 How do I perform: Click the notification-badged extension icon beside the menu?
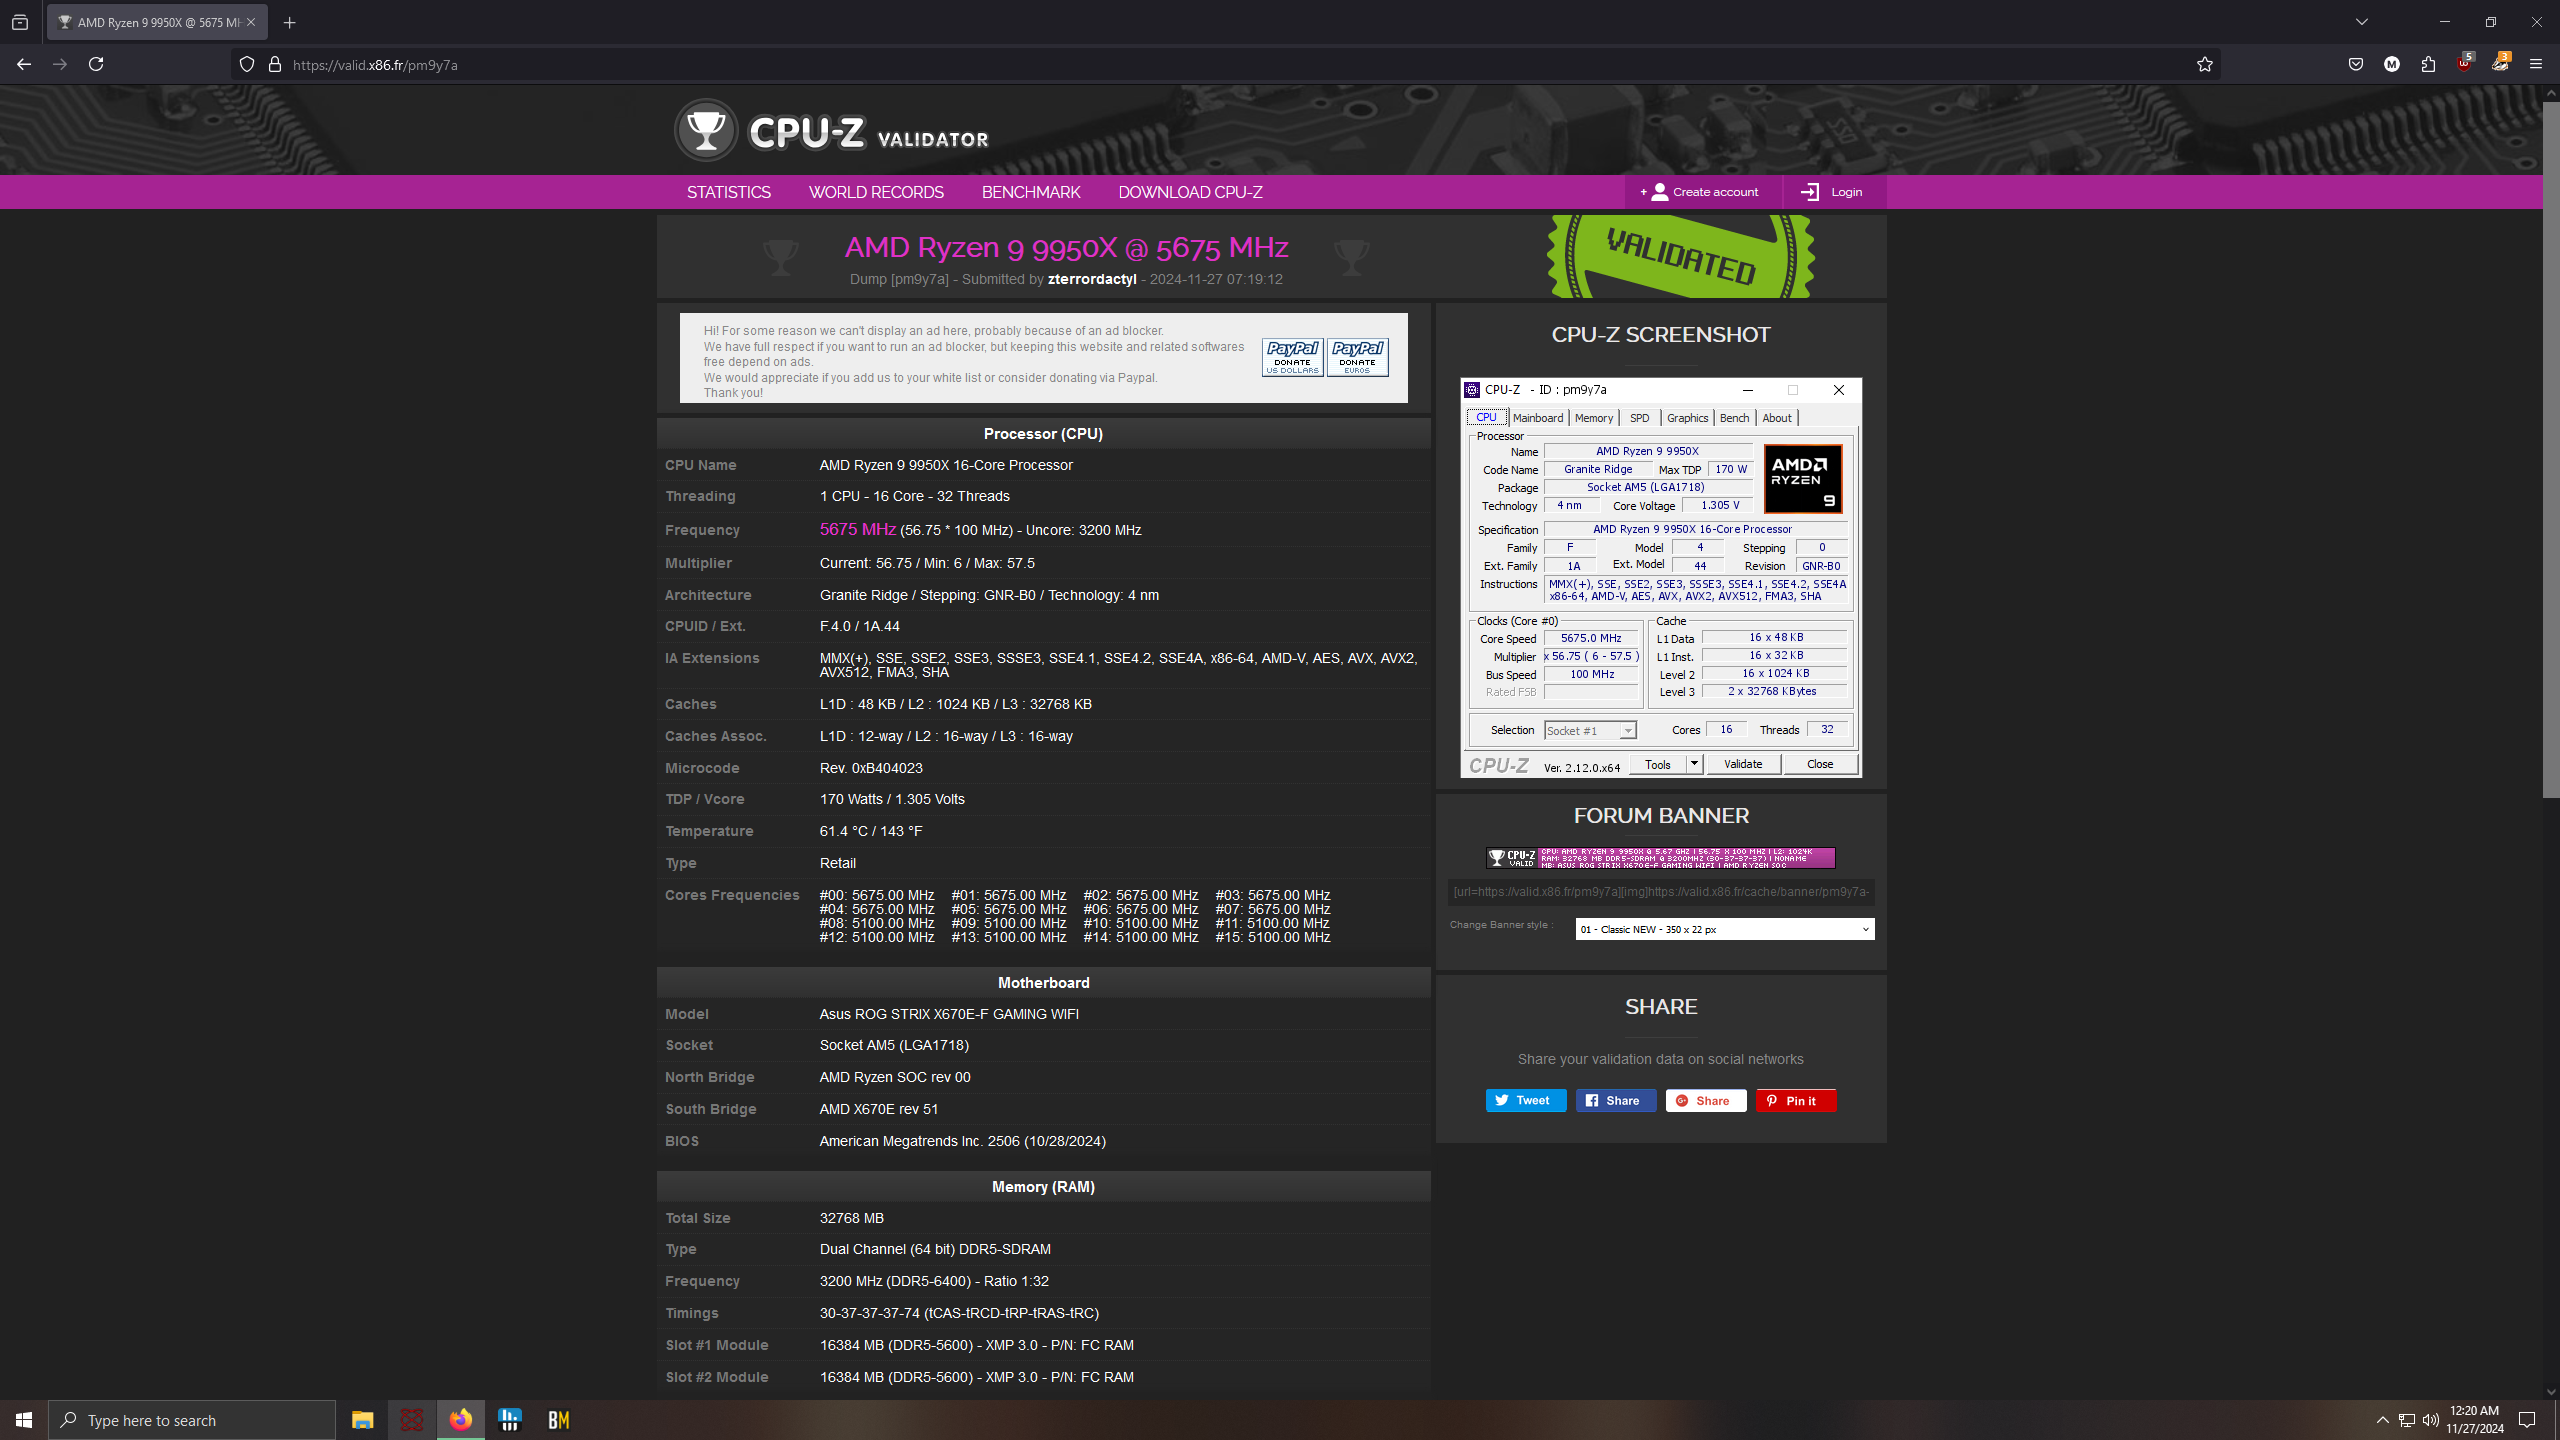click(2501, 63)
